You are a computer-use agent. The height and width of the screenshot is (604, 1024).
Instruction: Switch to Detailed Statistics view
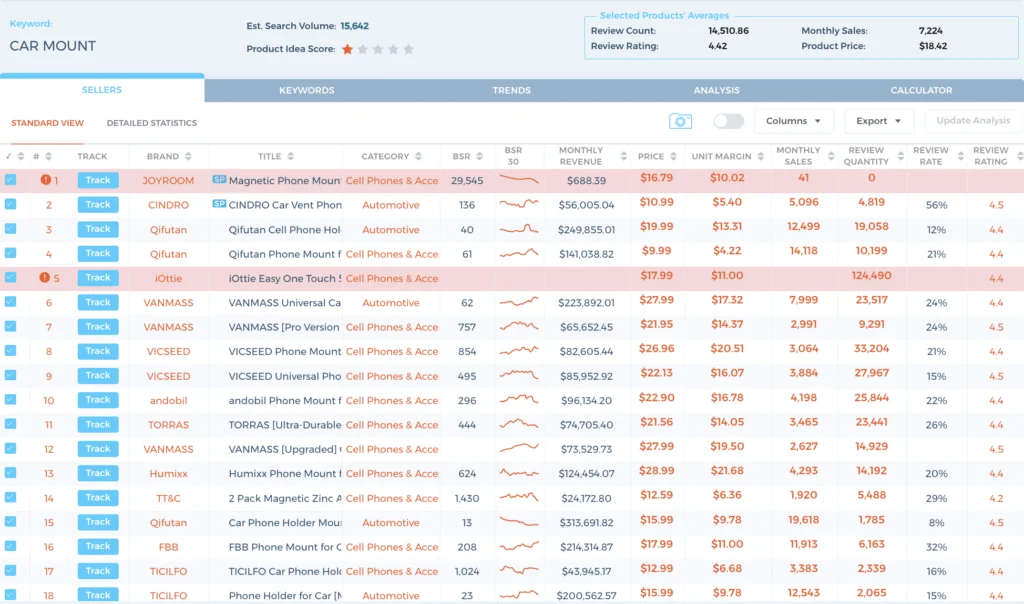click(x=152, y=123)
